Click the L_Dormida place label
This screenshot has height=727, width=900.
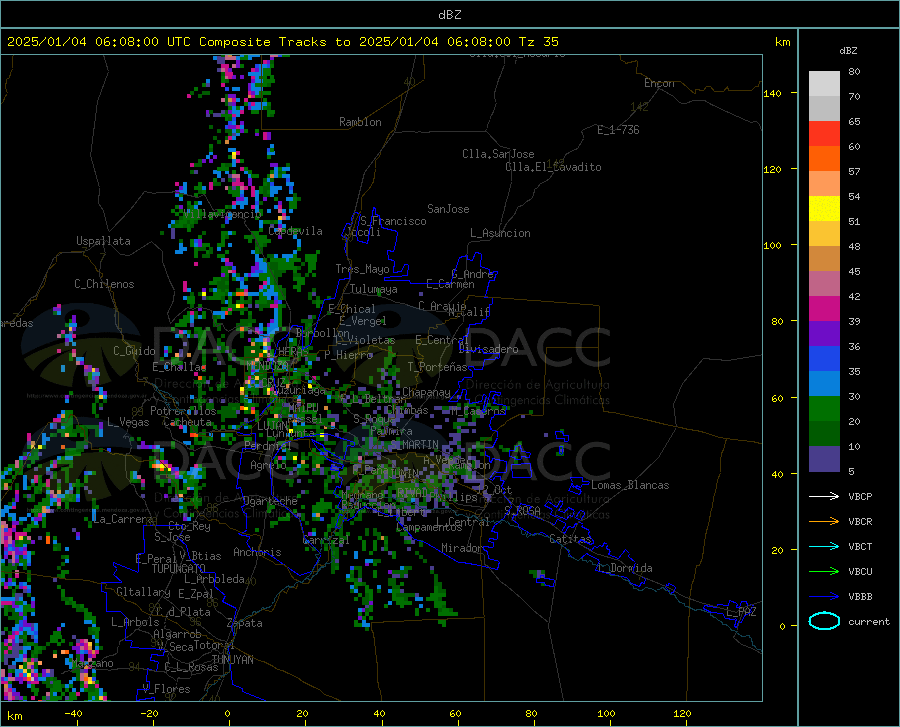(625, 568)
